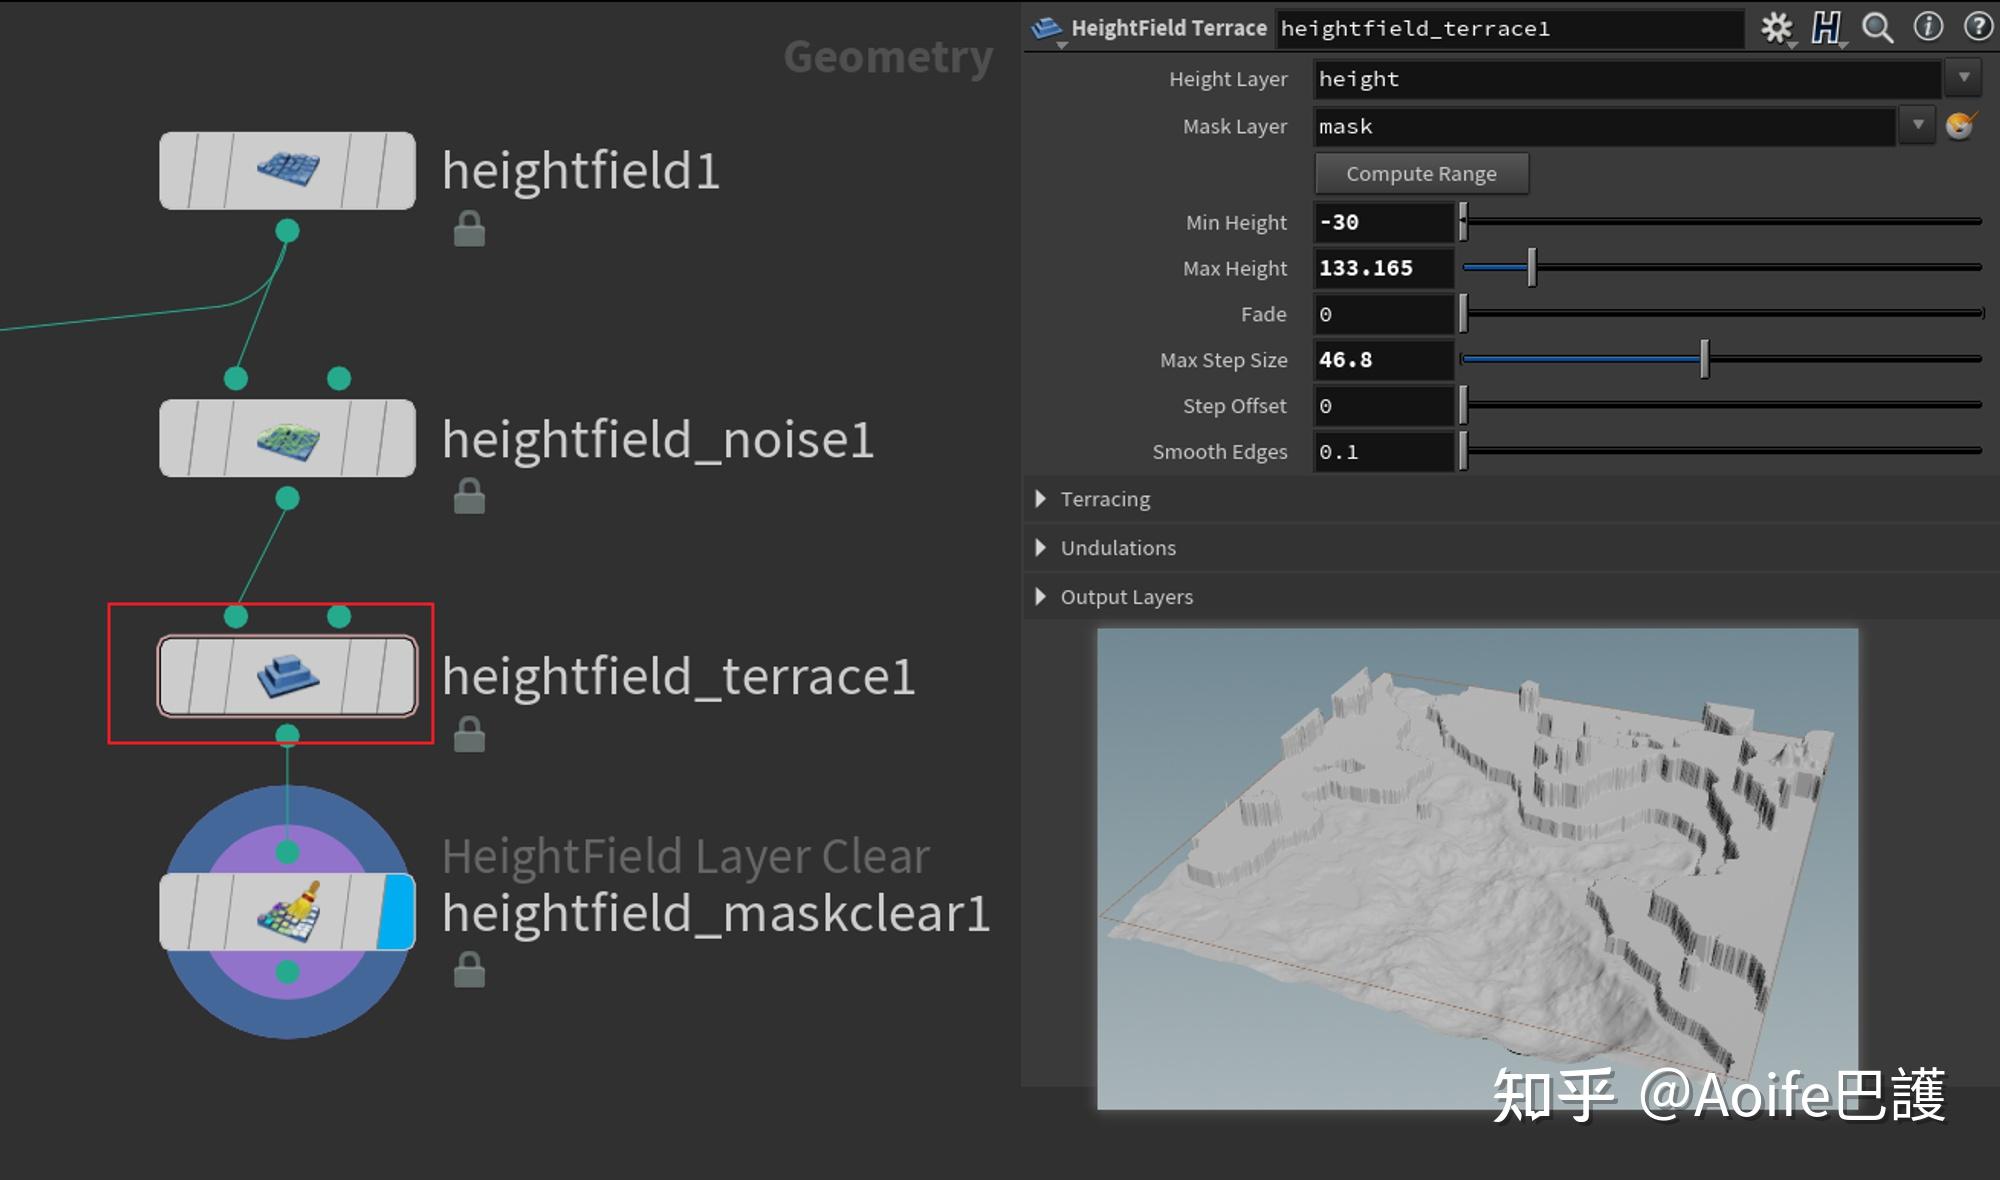Click the magnifier search parameters icon

(1877, 28)
